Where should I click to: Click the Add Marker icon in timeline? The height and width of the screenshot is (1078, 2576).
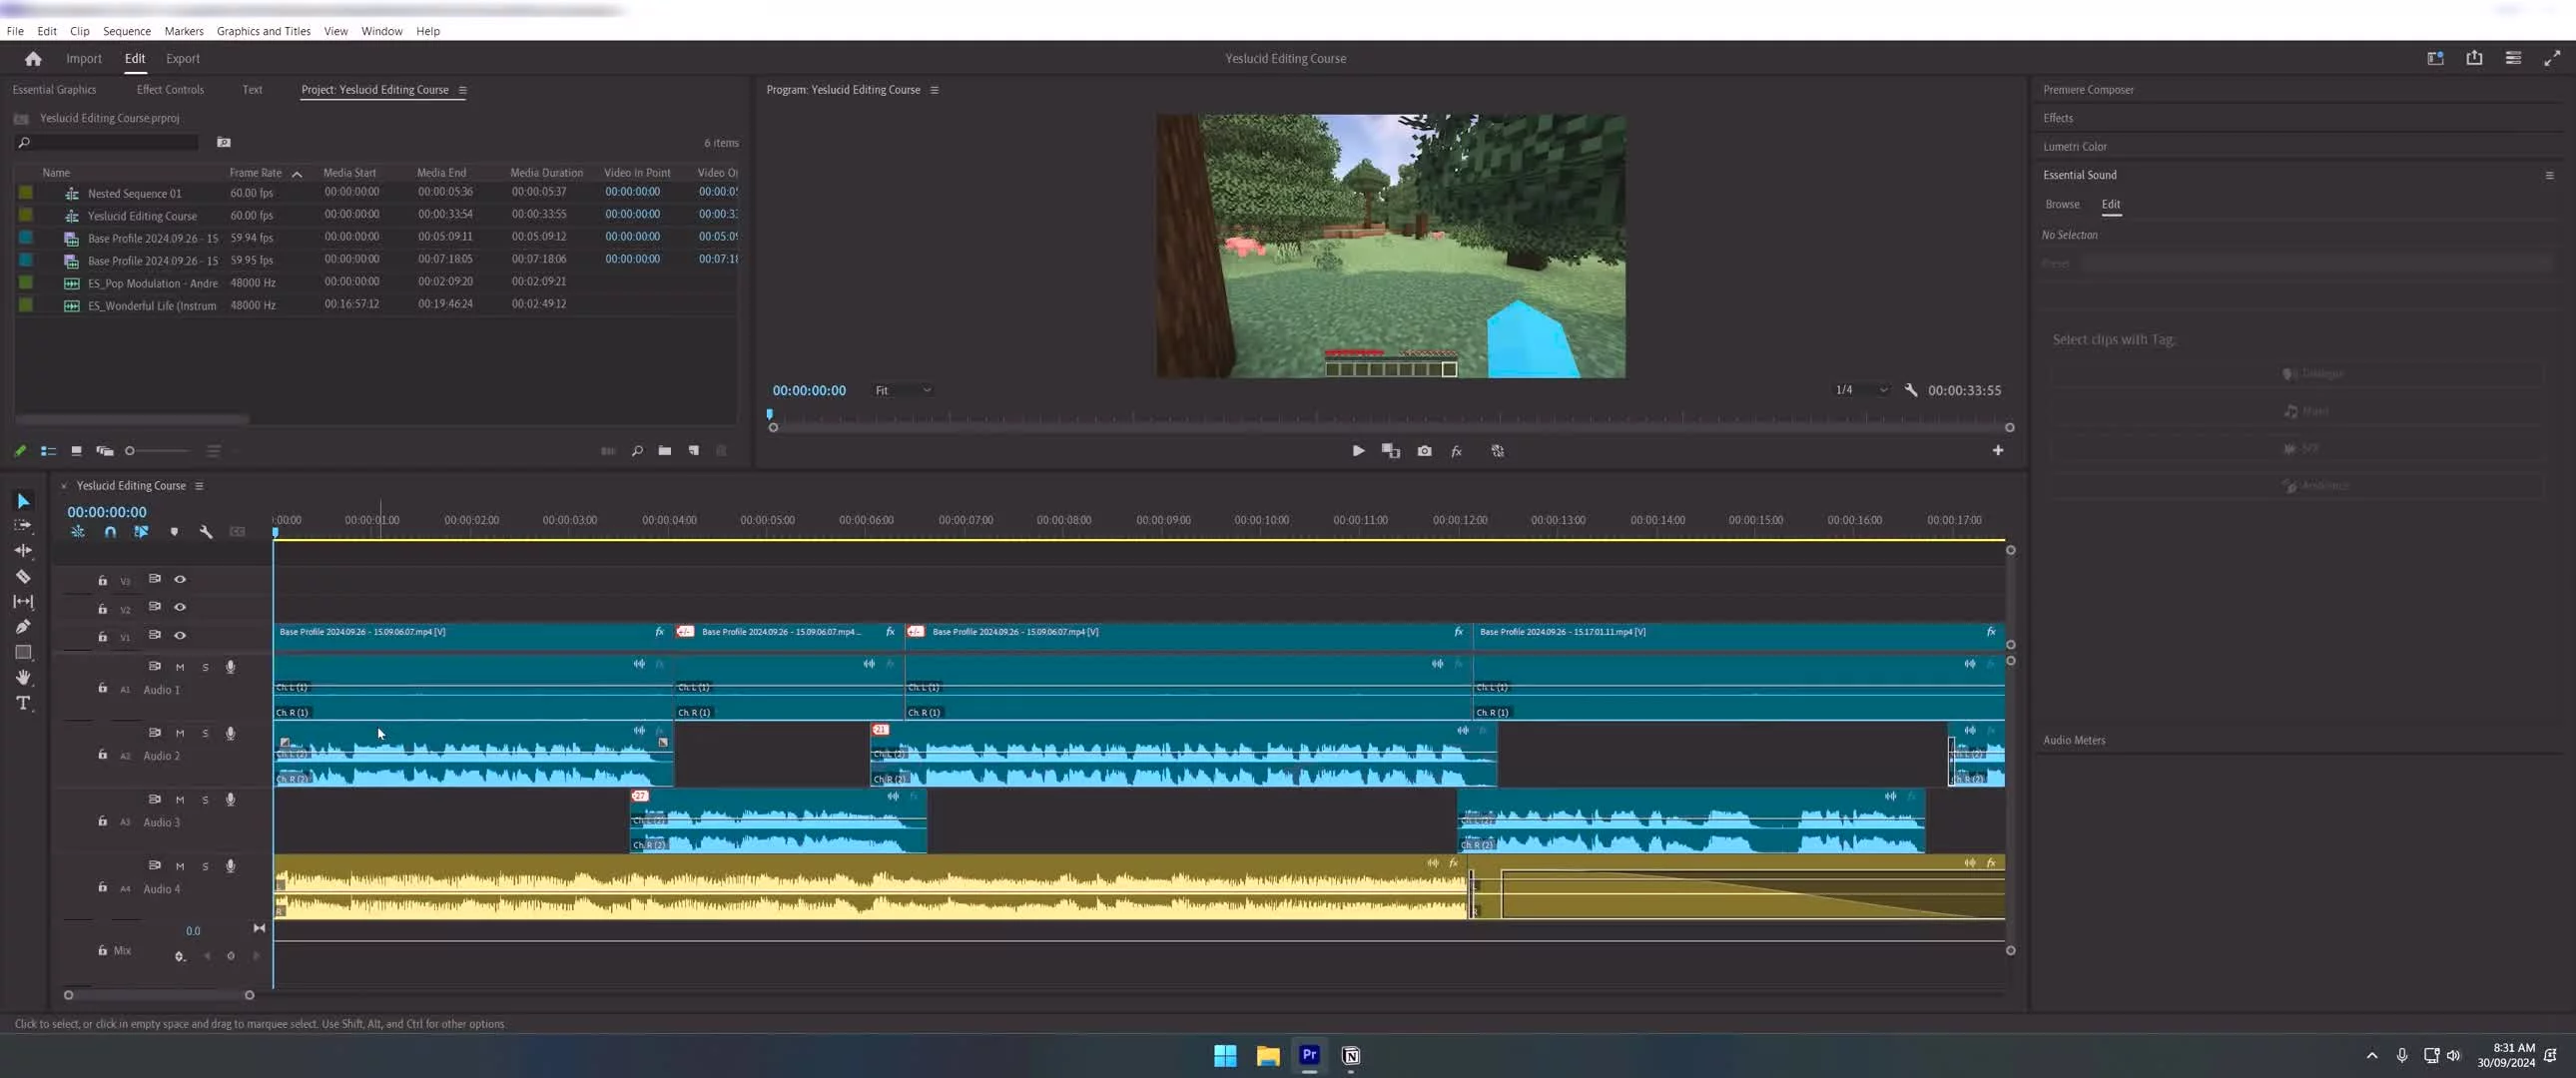(x=174, y=532)
